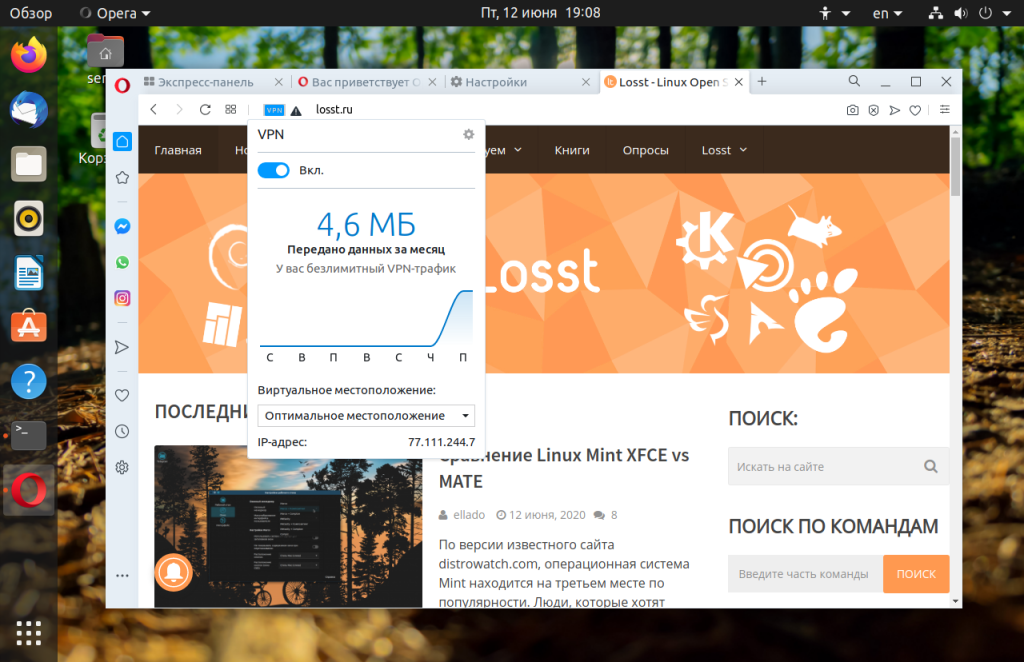Open WhatsApp in Opera sidebar

[122, 262]
